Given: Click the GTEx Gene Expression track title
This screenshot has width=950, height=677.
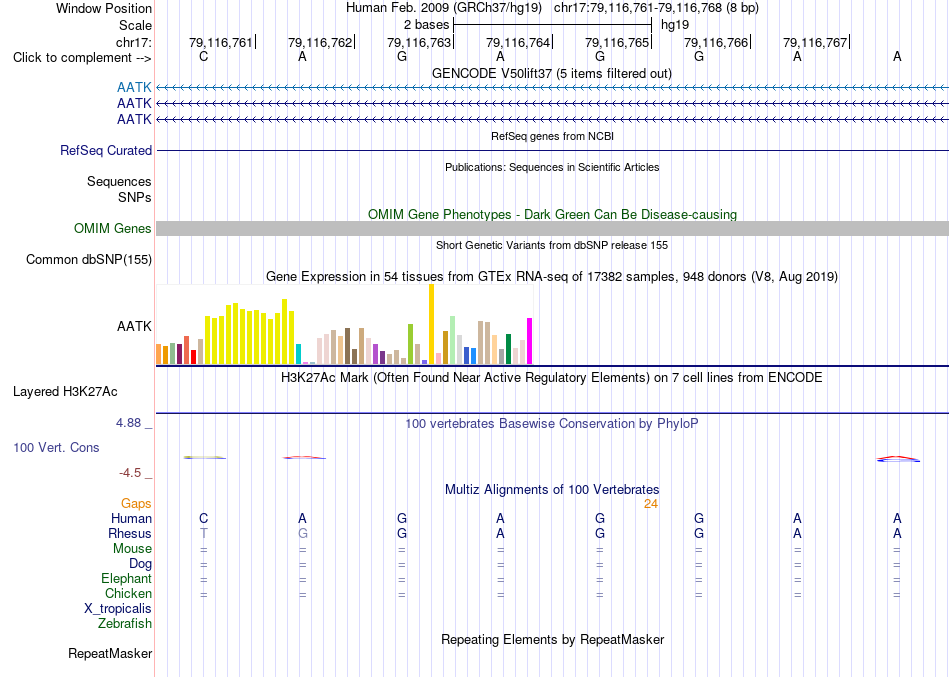Looking at the screenshot, I should 552,277.
